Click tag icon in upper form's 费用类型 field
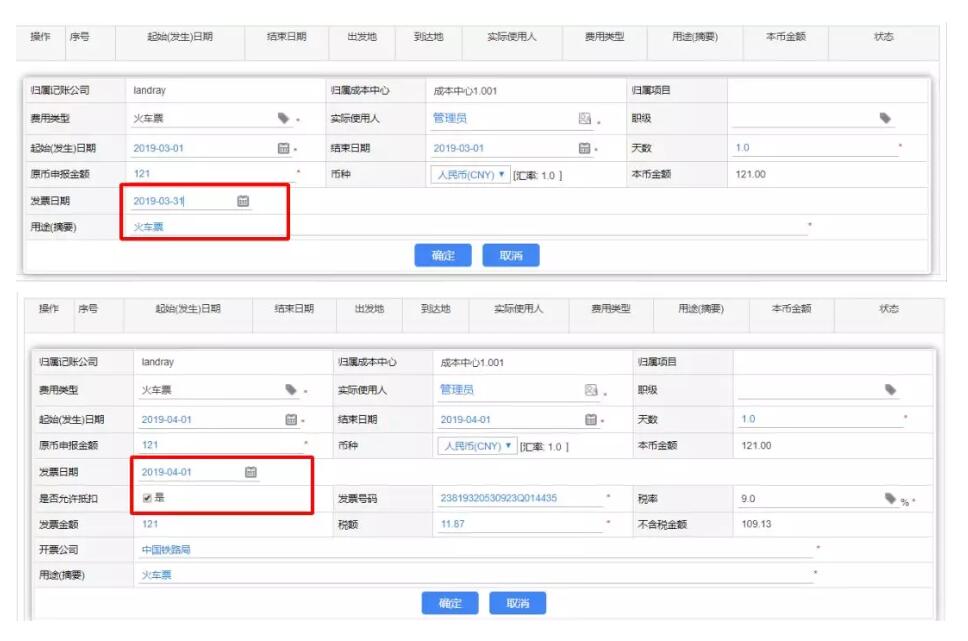968x641 pixels. pos(284,119)
